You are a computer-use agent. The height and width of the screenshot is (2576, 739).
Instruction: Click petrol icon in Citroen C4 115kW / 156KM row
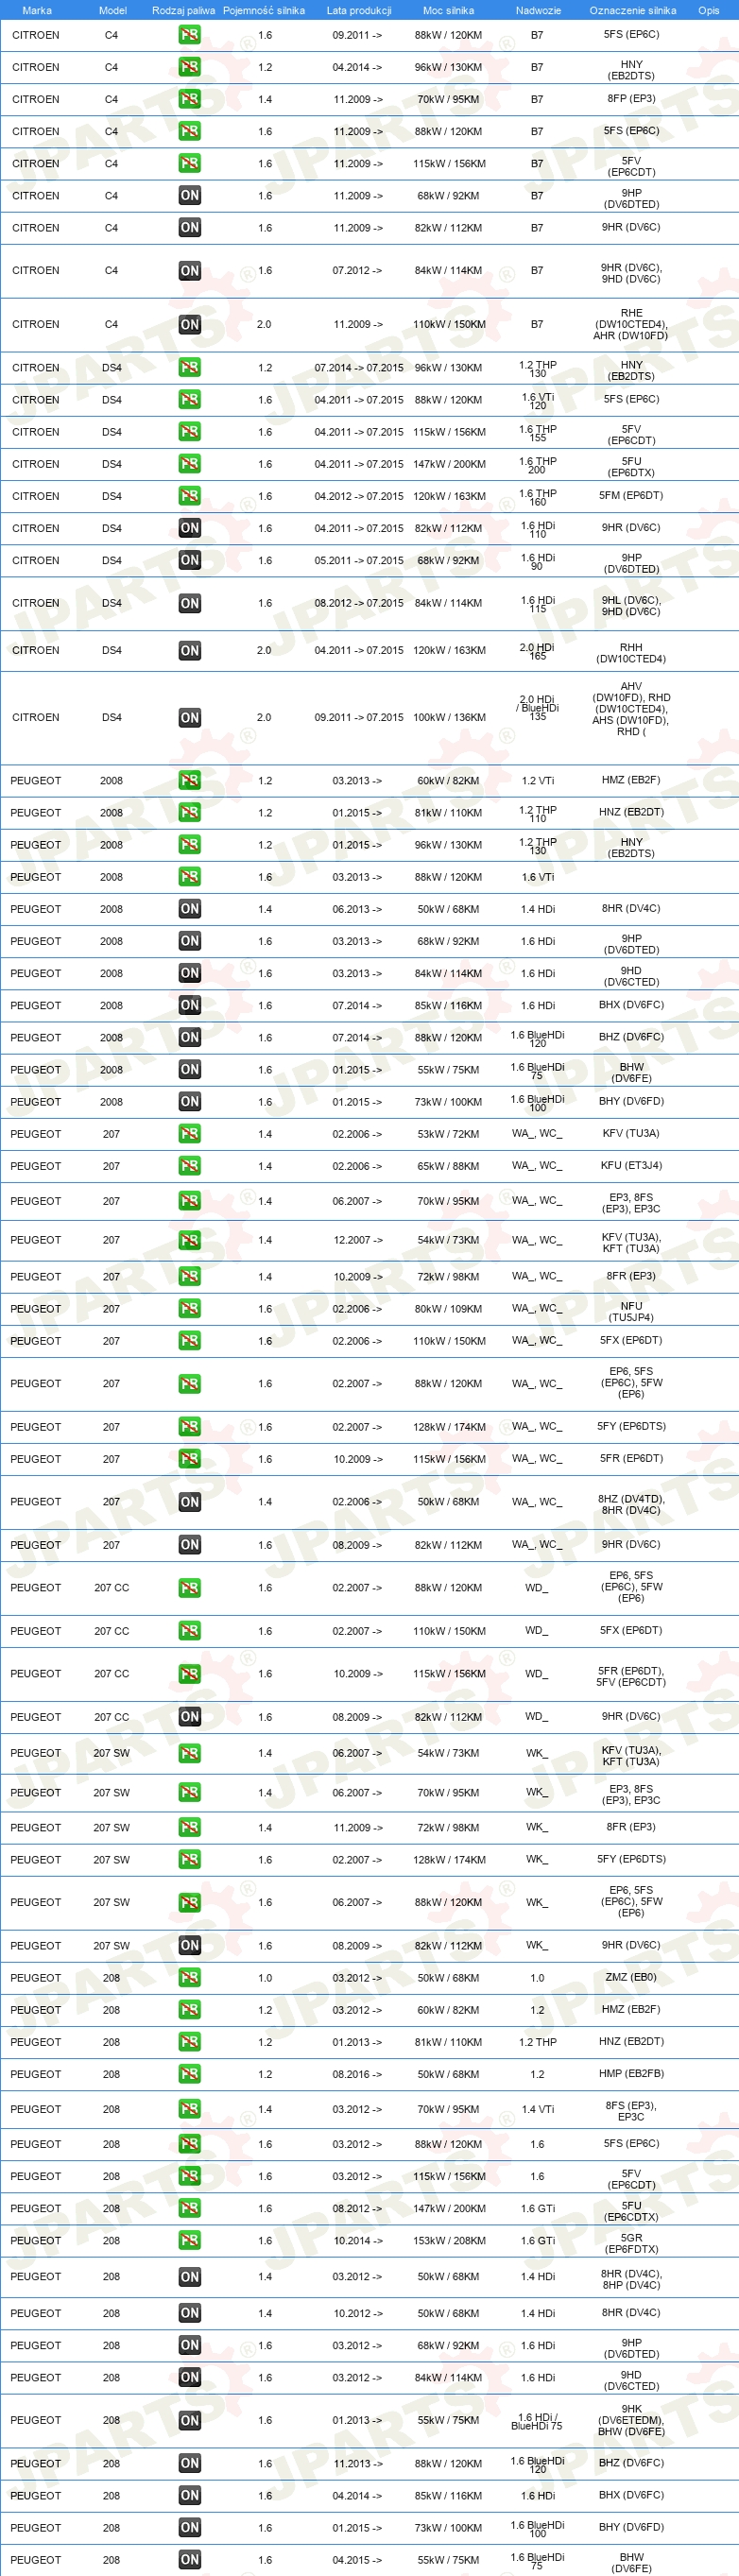[x=189, y=163]
